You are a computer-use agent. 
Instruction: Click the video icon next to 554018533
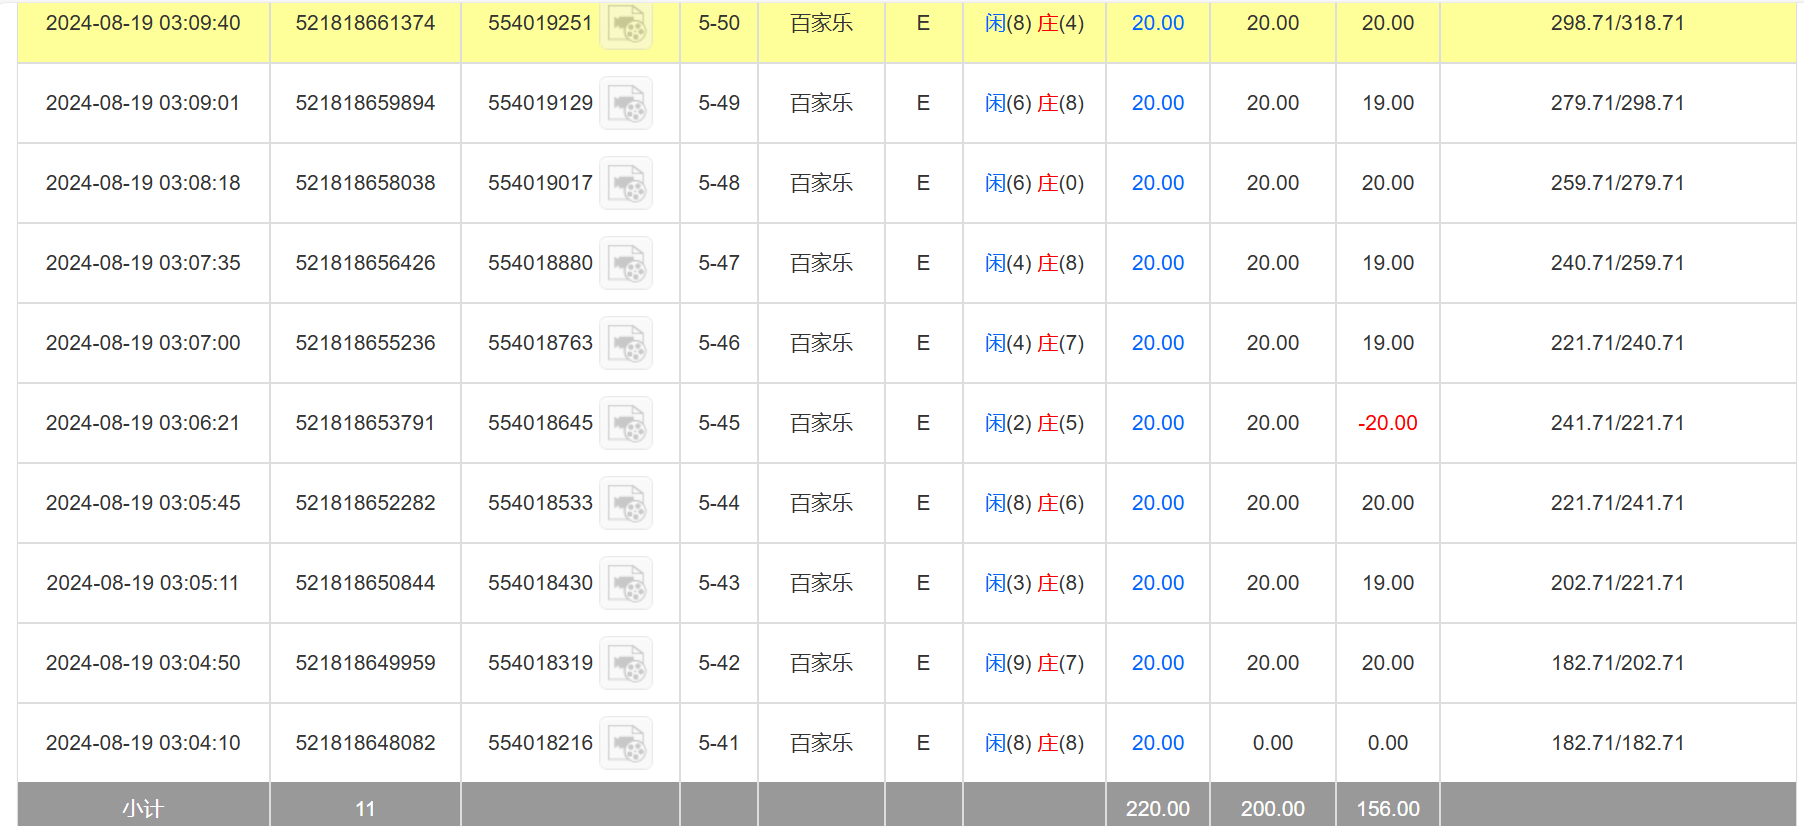(626, 504)
